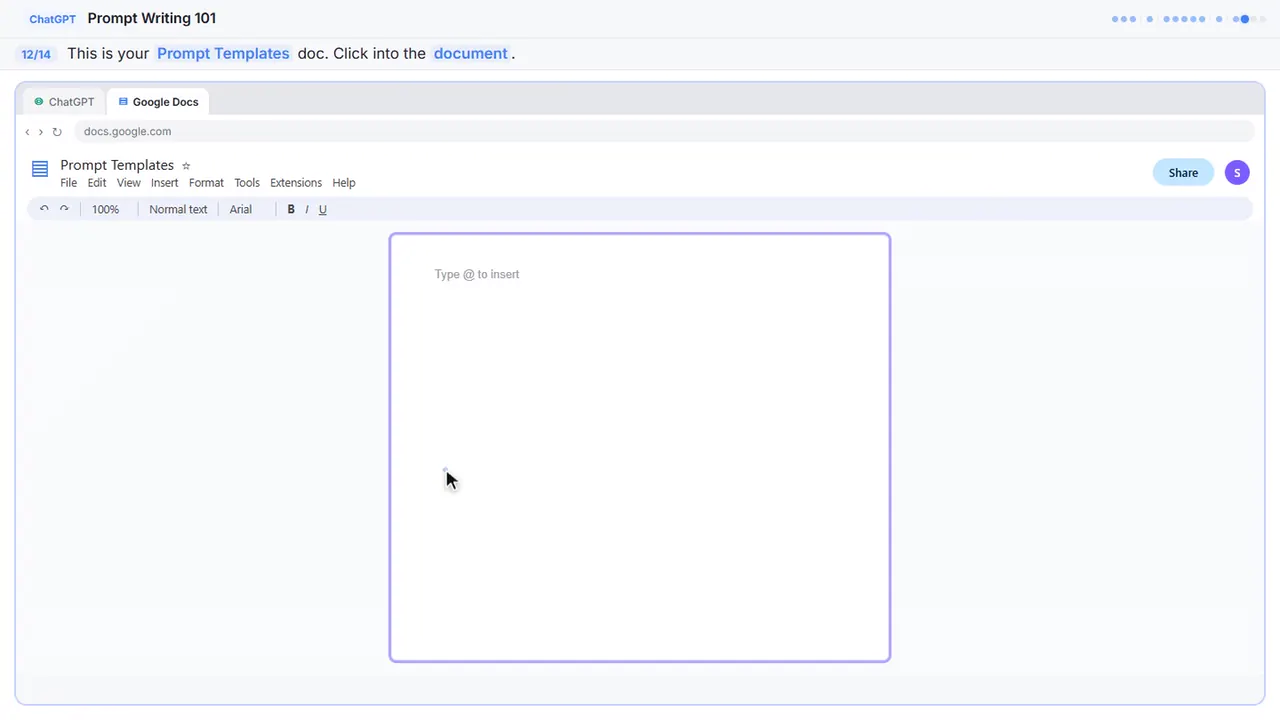Click the browser forward arrow
Screen dimensions: 1280x720
[x=40, y=132]
